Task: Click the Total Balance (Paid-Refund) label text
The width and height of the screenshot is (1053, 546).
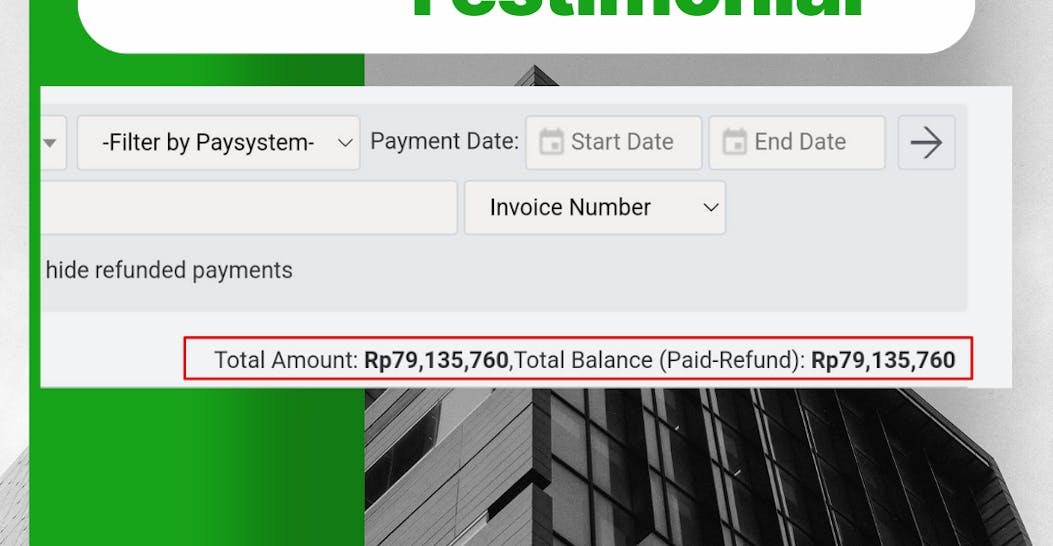Action: coord(660,360)
